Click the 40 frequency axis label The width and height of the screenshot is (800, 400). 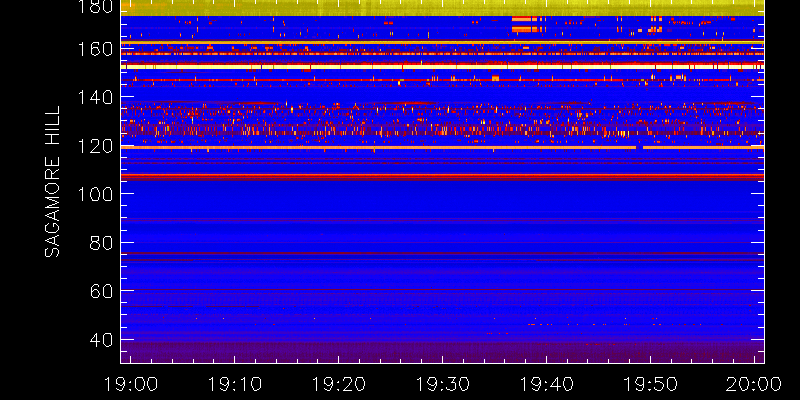[x=101, y=339]
